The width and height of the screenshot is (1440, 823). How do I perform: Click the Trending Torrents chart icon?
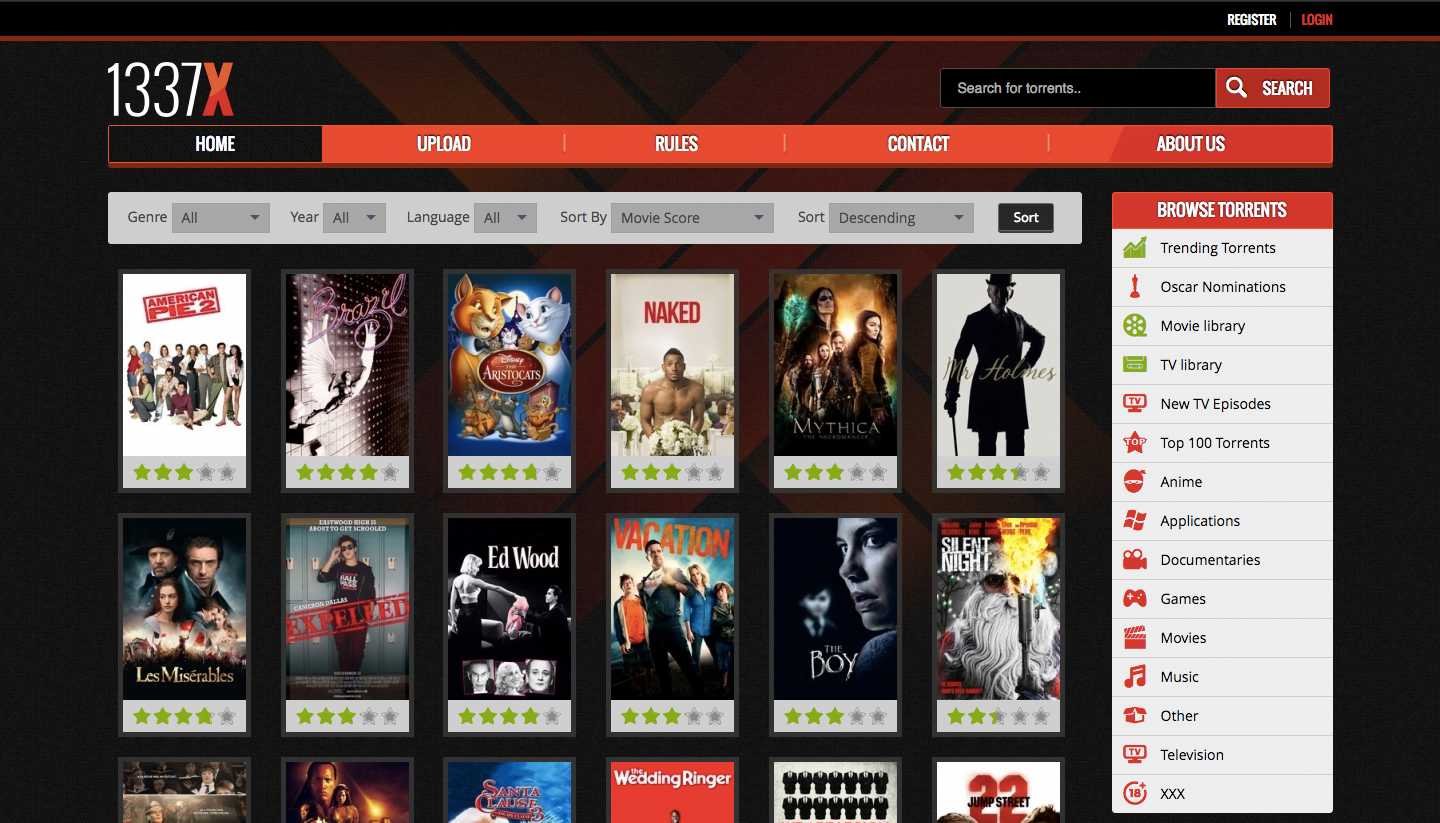tap(1135, 248)
